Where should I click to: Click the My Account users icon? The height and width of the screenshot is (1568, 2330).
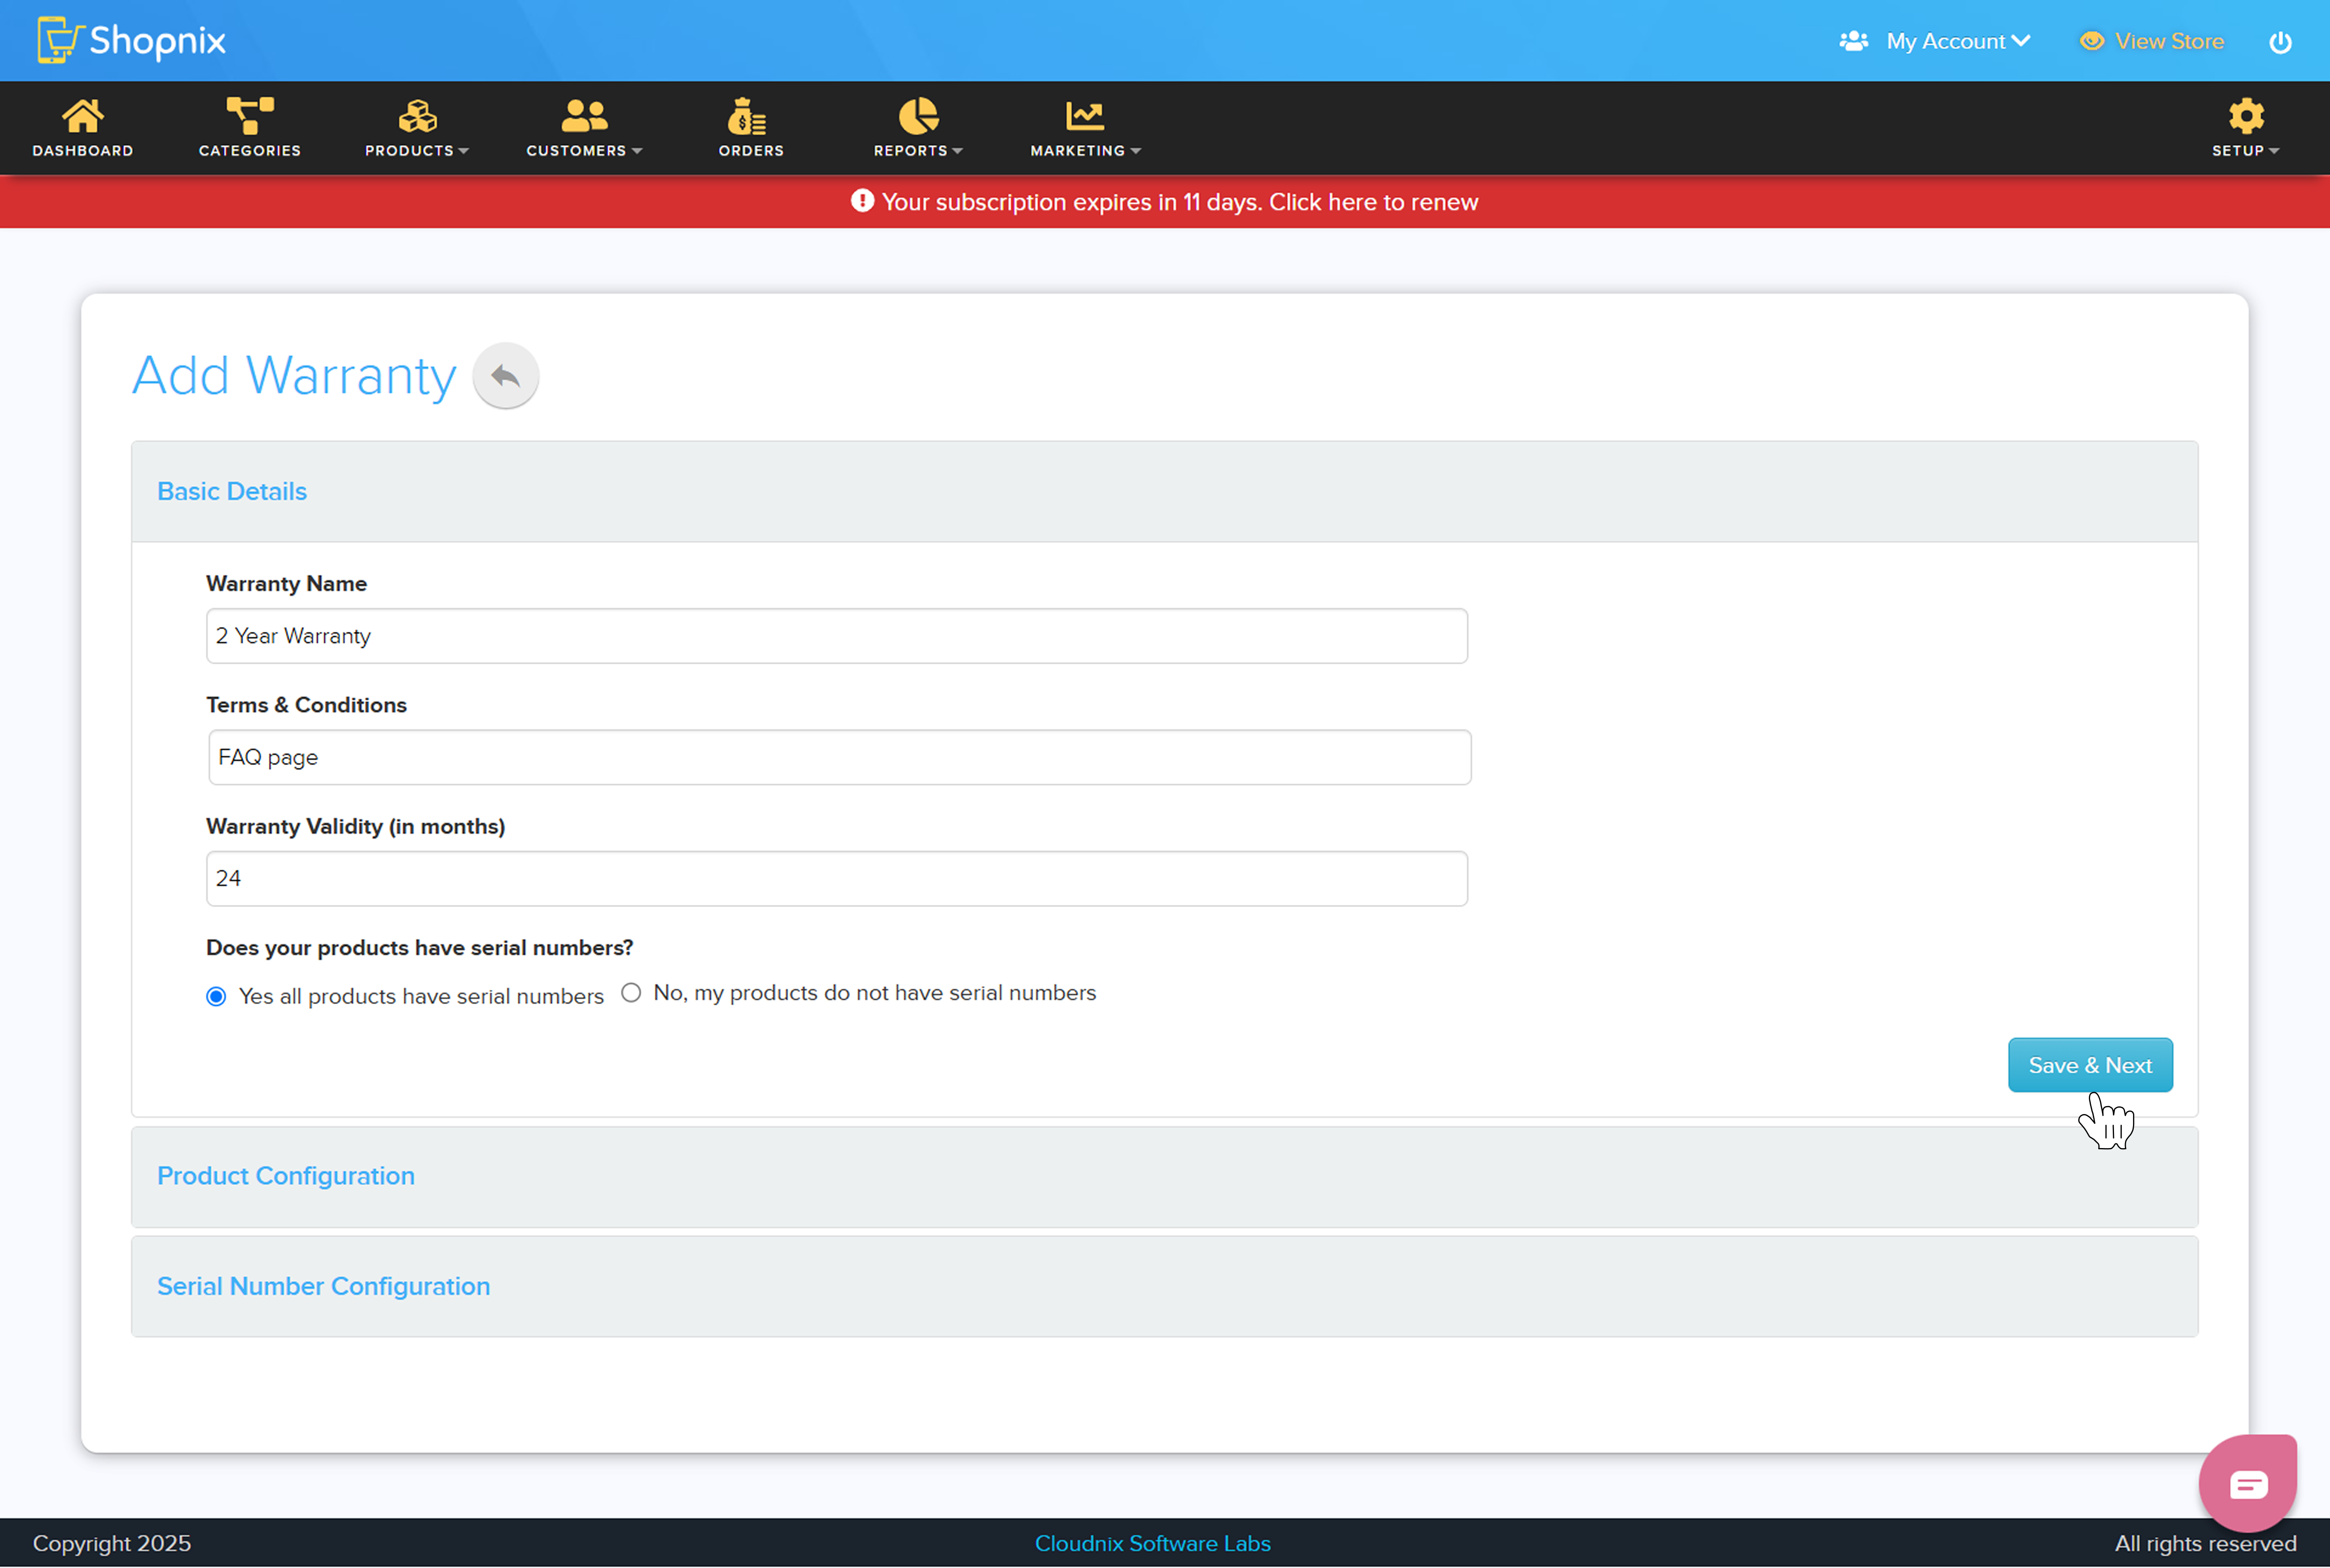coord(1853,41)
